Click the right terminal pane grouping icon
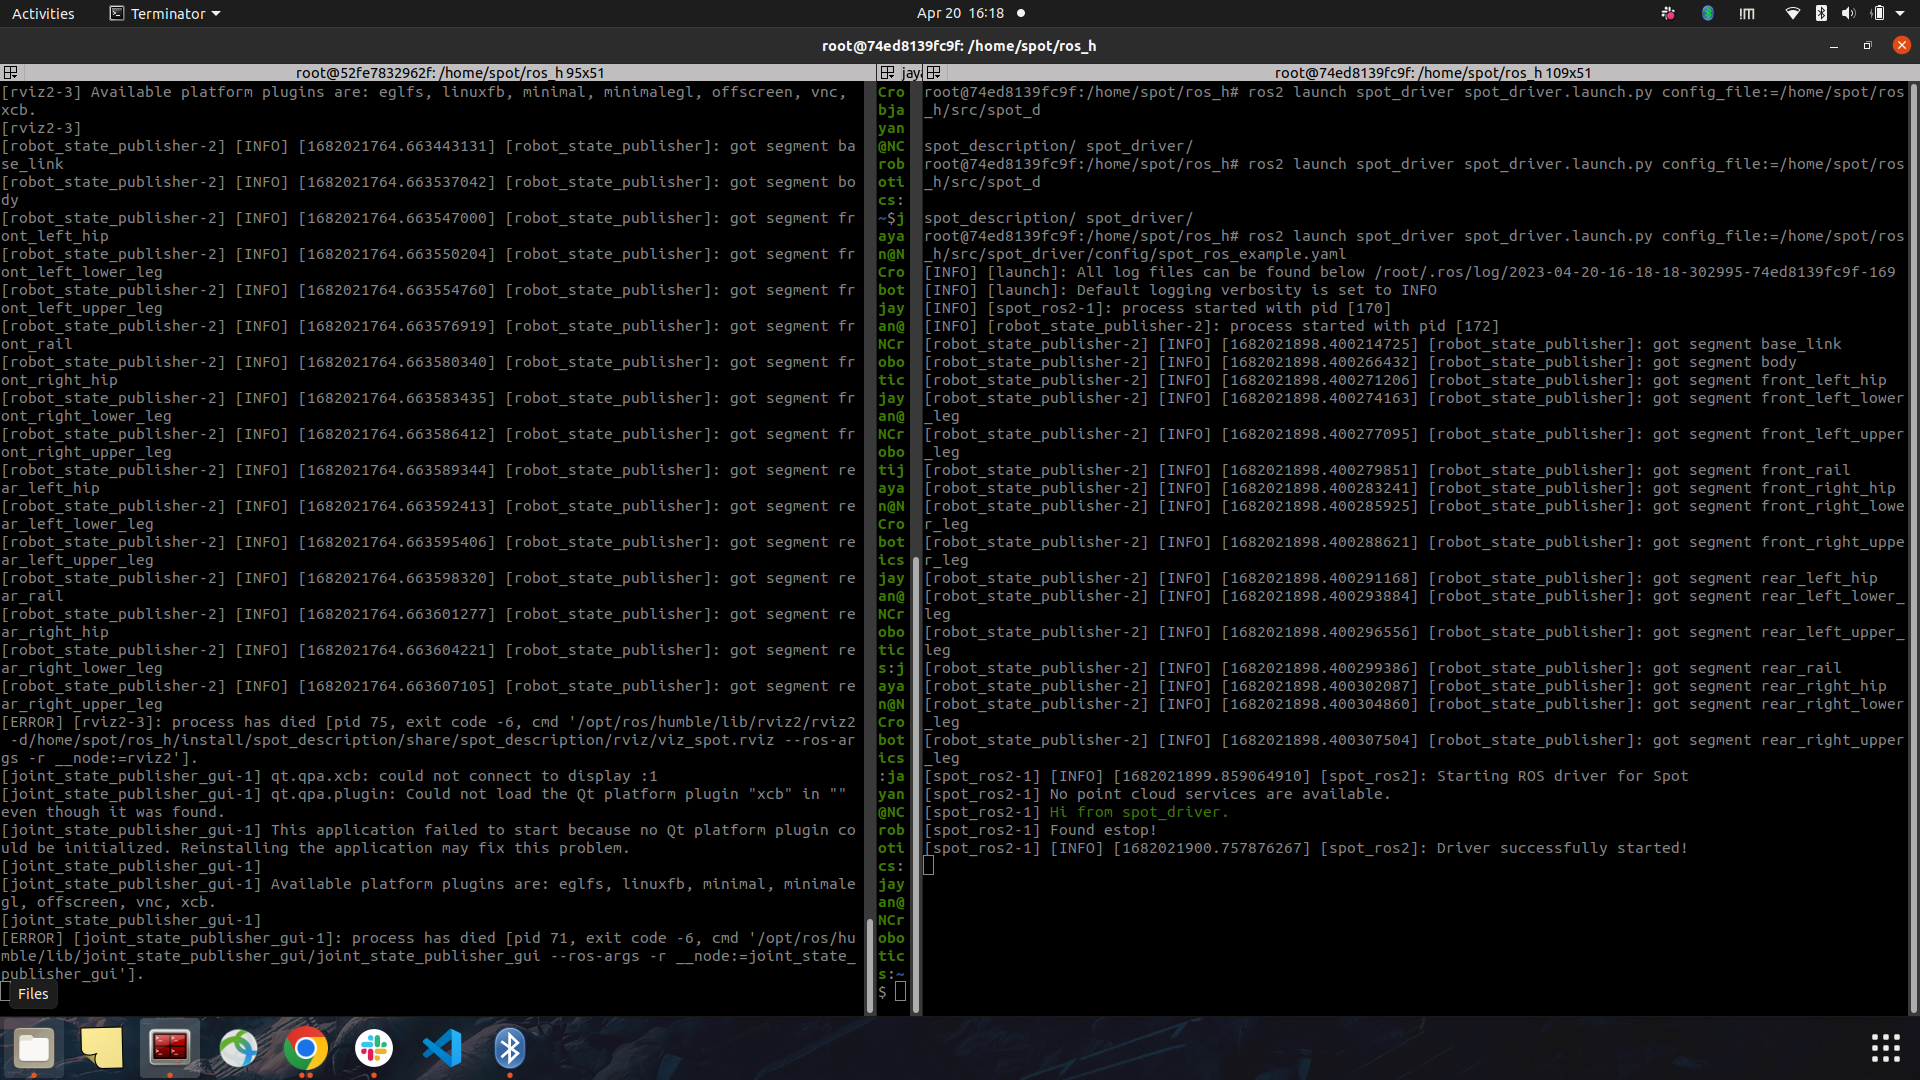This screenshot has width=1920, height=1080. [934, 72]
